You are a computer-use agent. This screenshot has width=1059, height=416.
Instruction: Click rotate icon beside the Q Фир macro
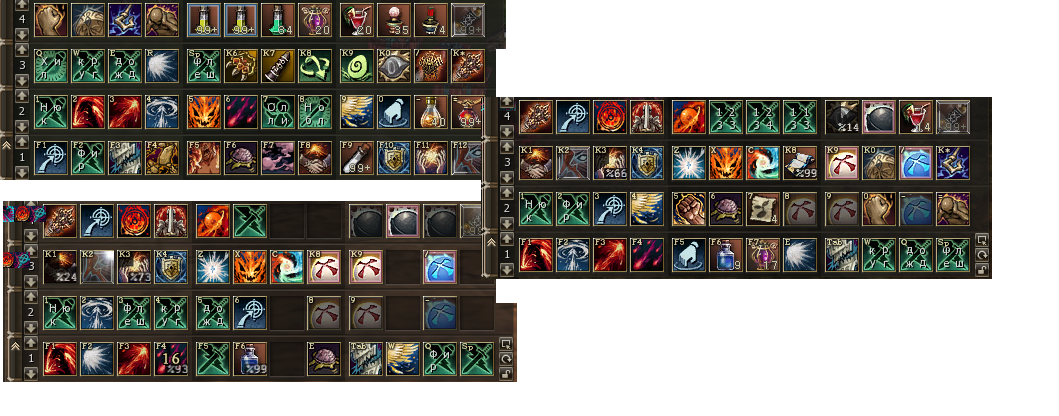[x=505, y=358]
